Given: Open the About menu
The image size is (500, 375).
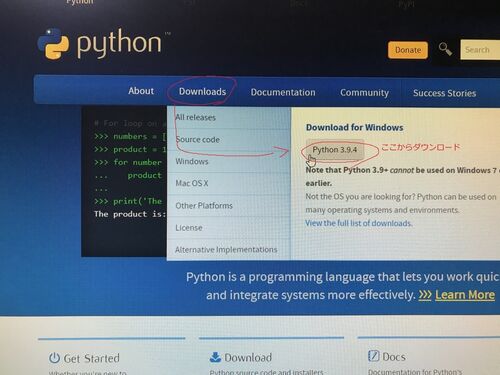Looking at the screenshot, I should tap(141, 91).
